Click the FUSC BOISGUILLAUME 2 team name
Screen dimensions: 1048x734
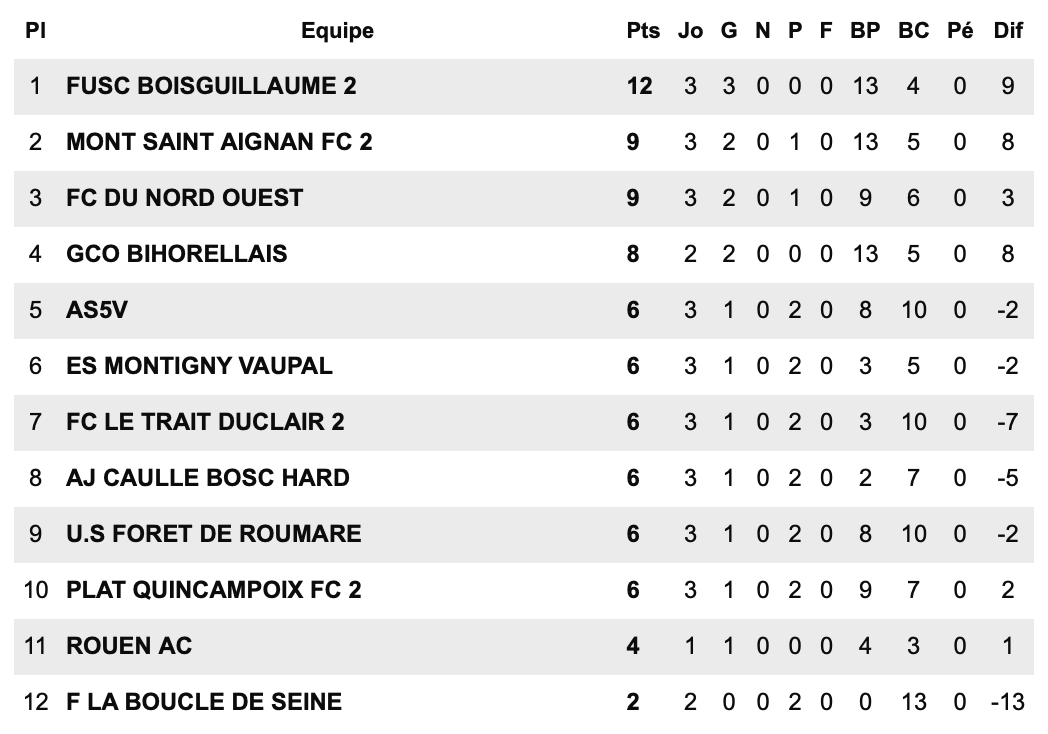[x=211, y=86]
